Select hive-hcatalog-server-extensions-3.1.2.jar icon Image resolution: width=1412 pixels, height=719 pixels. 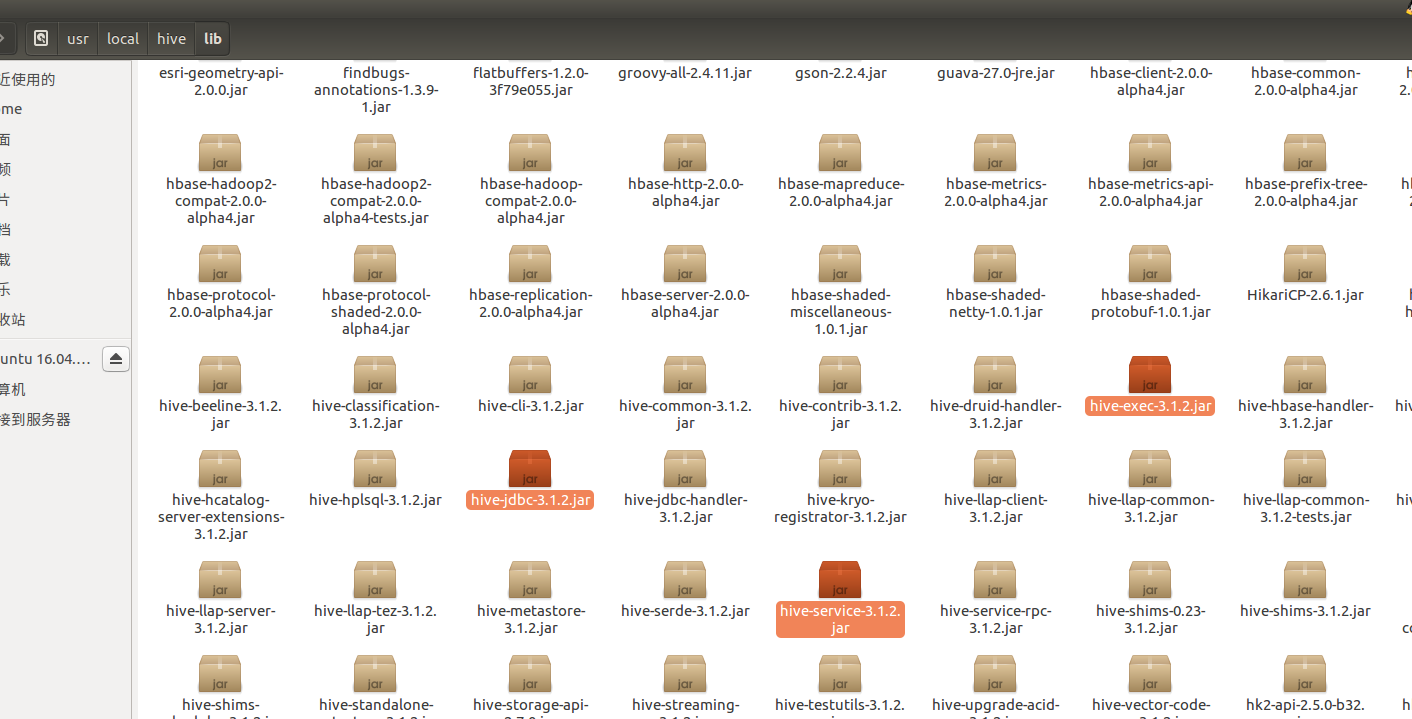click(x=220, y=469)
